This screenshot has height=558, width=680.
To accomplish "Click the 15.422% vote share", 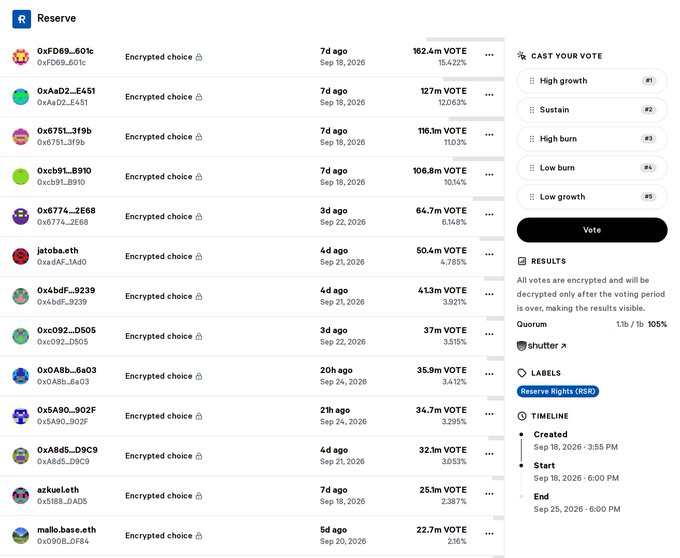I will [452, 62].
